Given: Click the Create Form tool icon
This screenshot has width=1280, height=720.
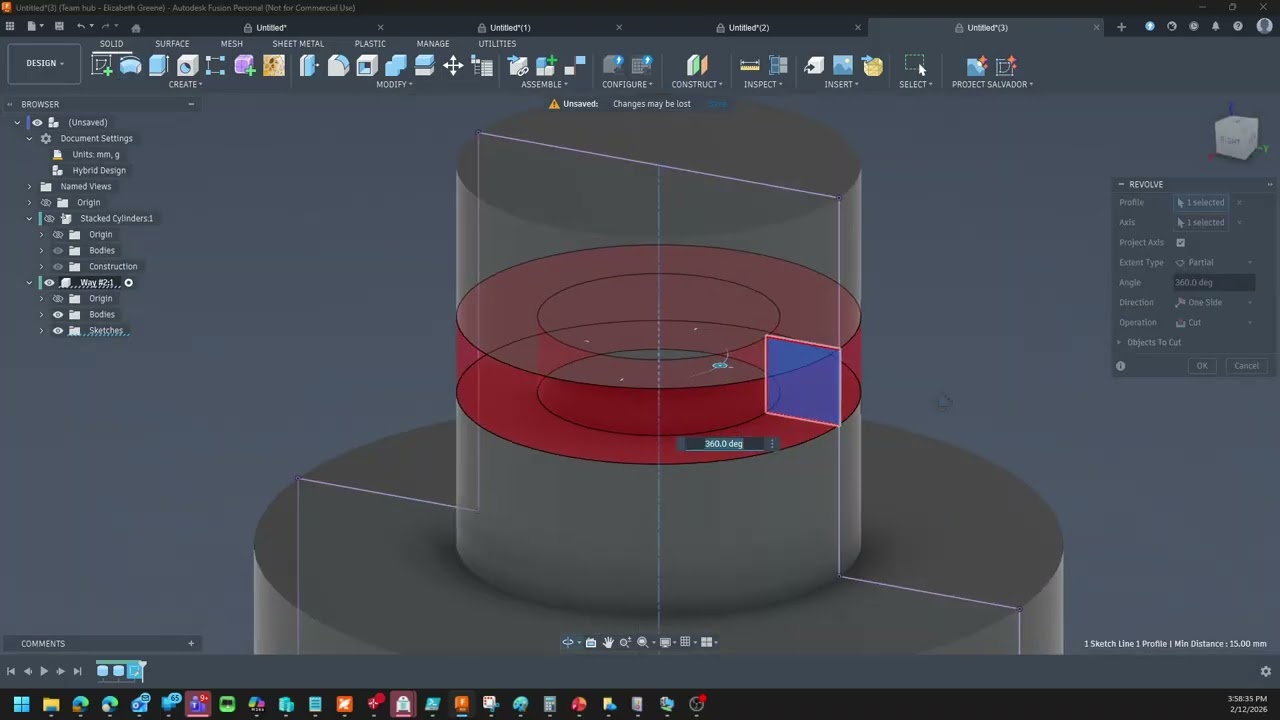Looking at the screenshot, I should tap(245, 66).
